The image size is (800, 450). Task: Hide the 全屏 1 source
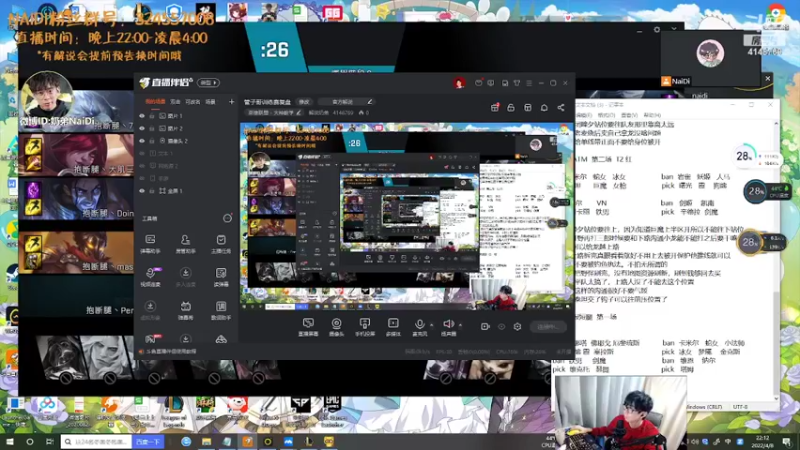(142, 191)
